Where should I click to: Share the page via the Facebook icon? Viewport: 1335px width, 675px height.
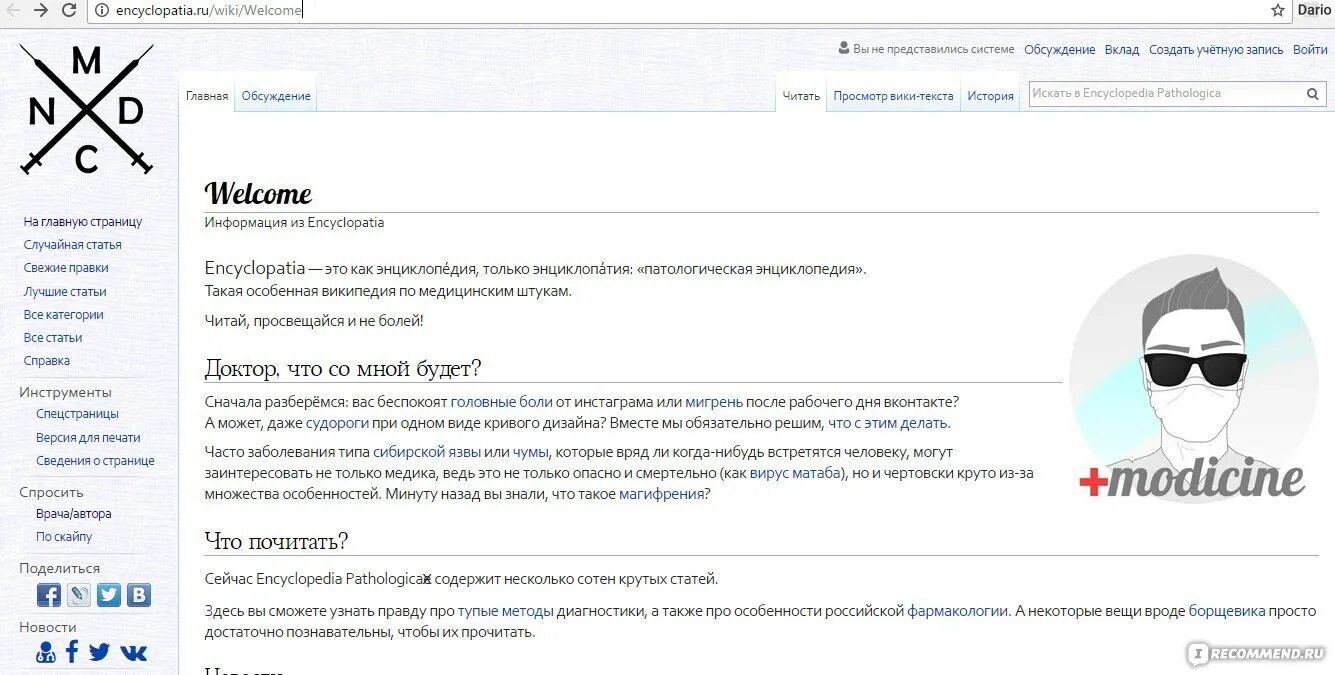tap(48, 594)
